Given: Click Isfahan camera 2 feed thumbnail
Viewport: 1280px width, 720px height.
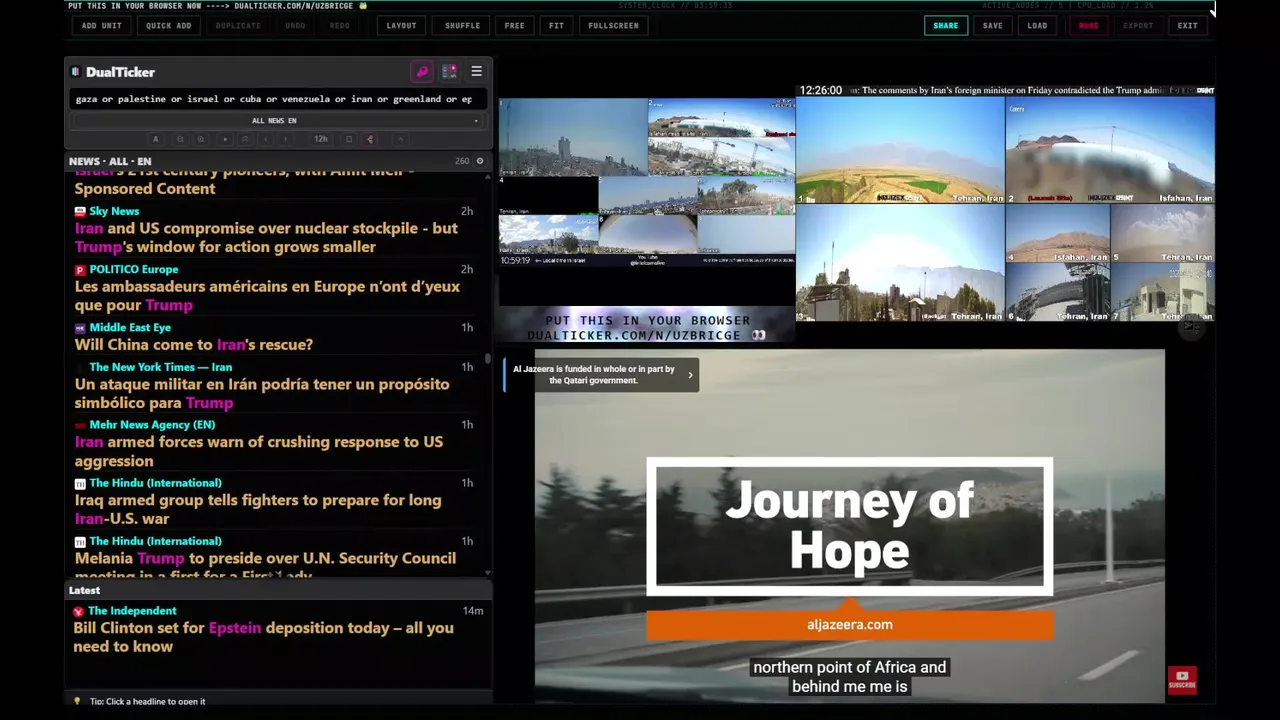Looking at the screenshot, I should (x=1110, y=150).
